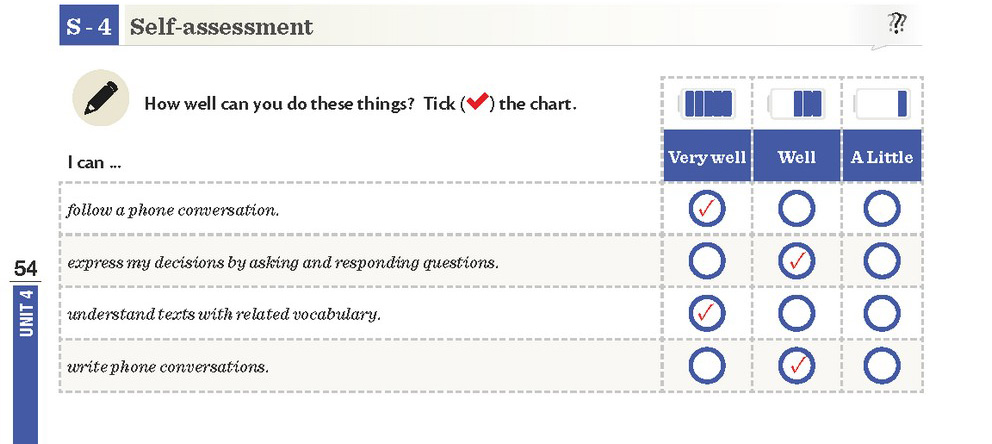This screenshot has height=444, width=992.
Task: Click the UNIT 4 side label
Action: 26,314
